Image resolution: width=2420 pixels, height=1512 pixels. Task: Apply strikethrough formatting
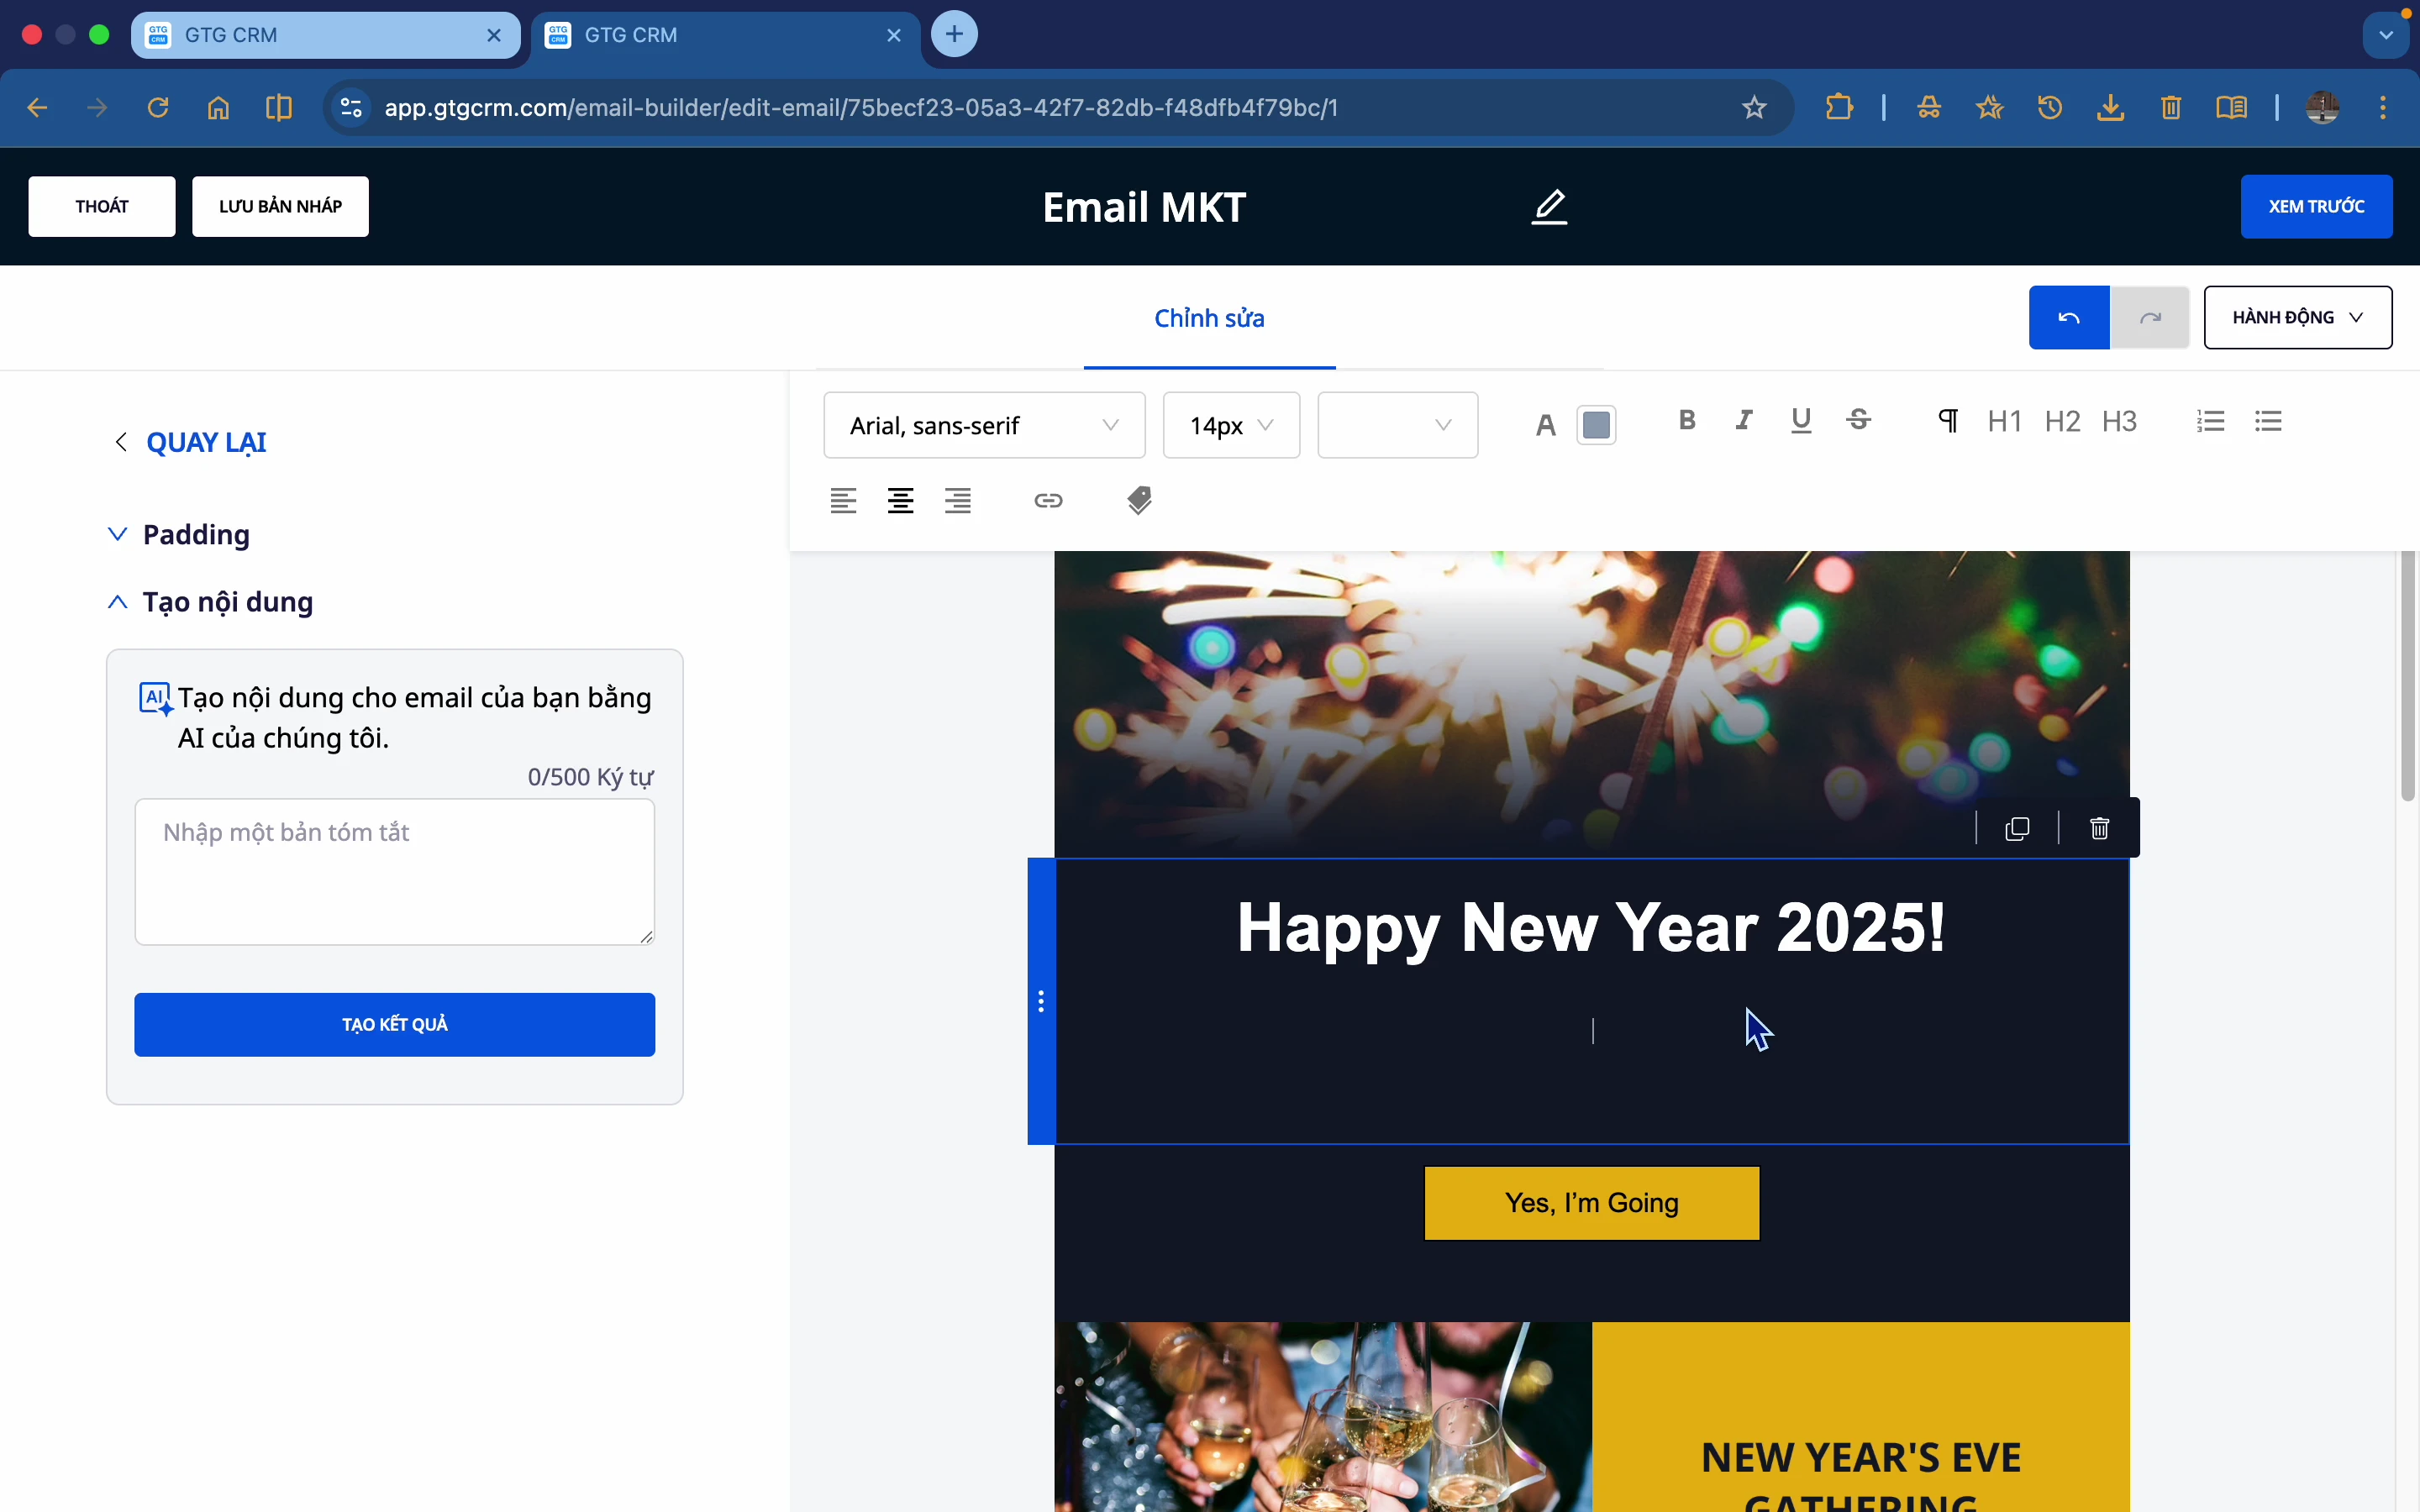(x=1858, y=420)
